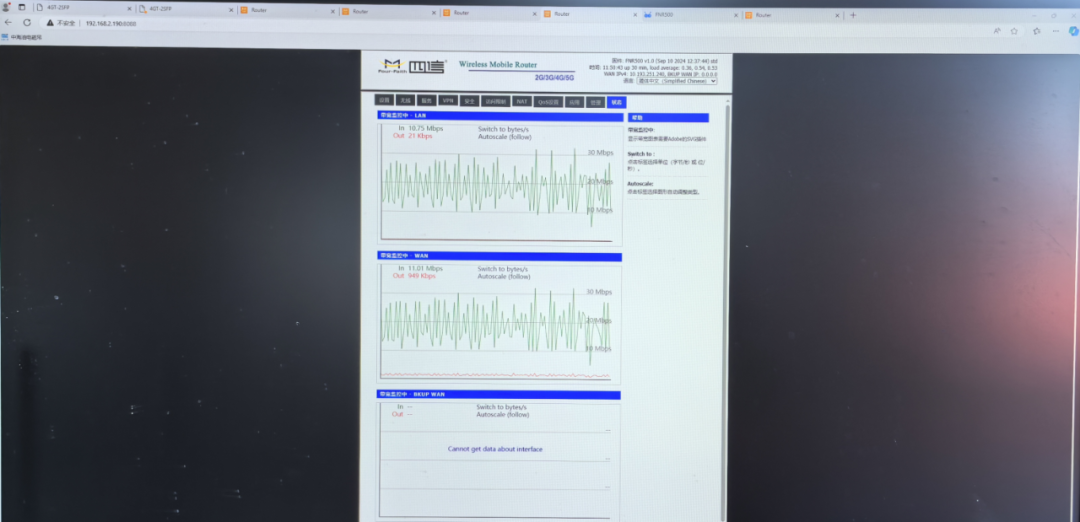Open the language selection dropdown
Viewport: 1080px width, 522px height.
point(677,81)
